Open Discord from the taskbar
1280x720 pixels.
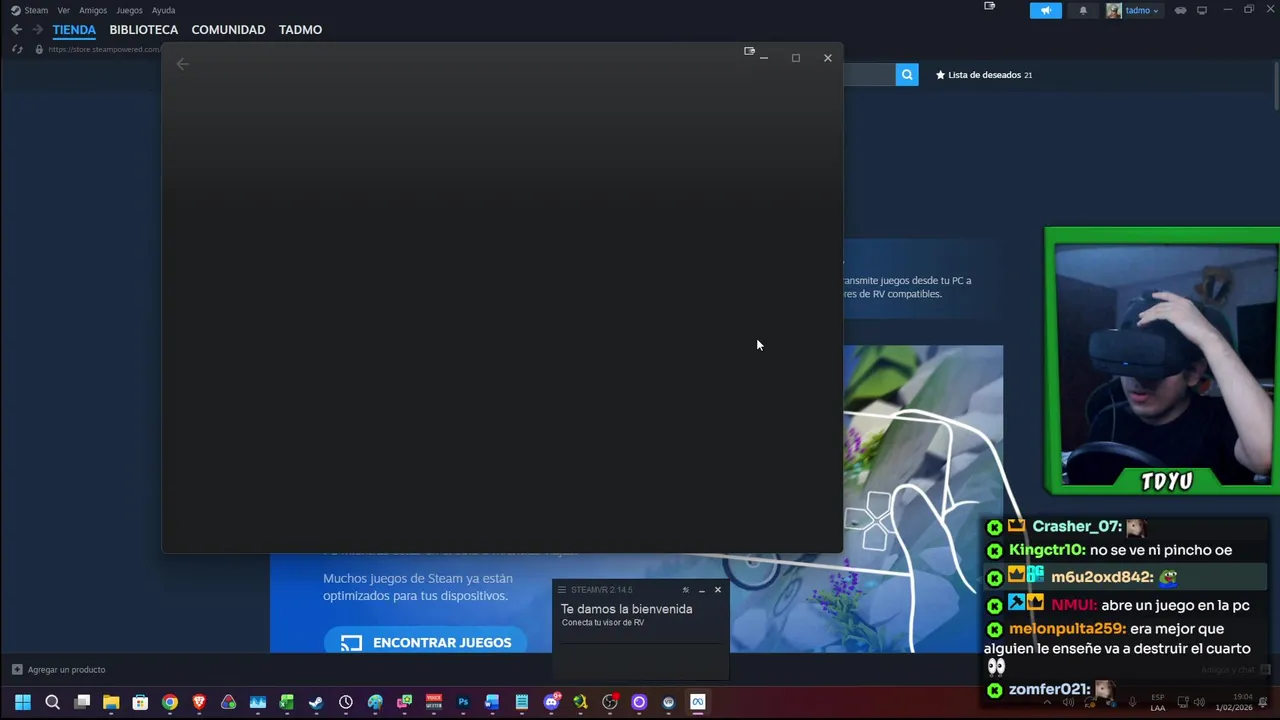[551, 702]
